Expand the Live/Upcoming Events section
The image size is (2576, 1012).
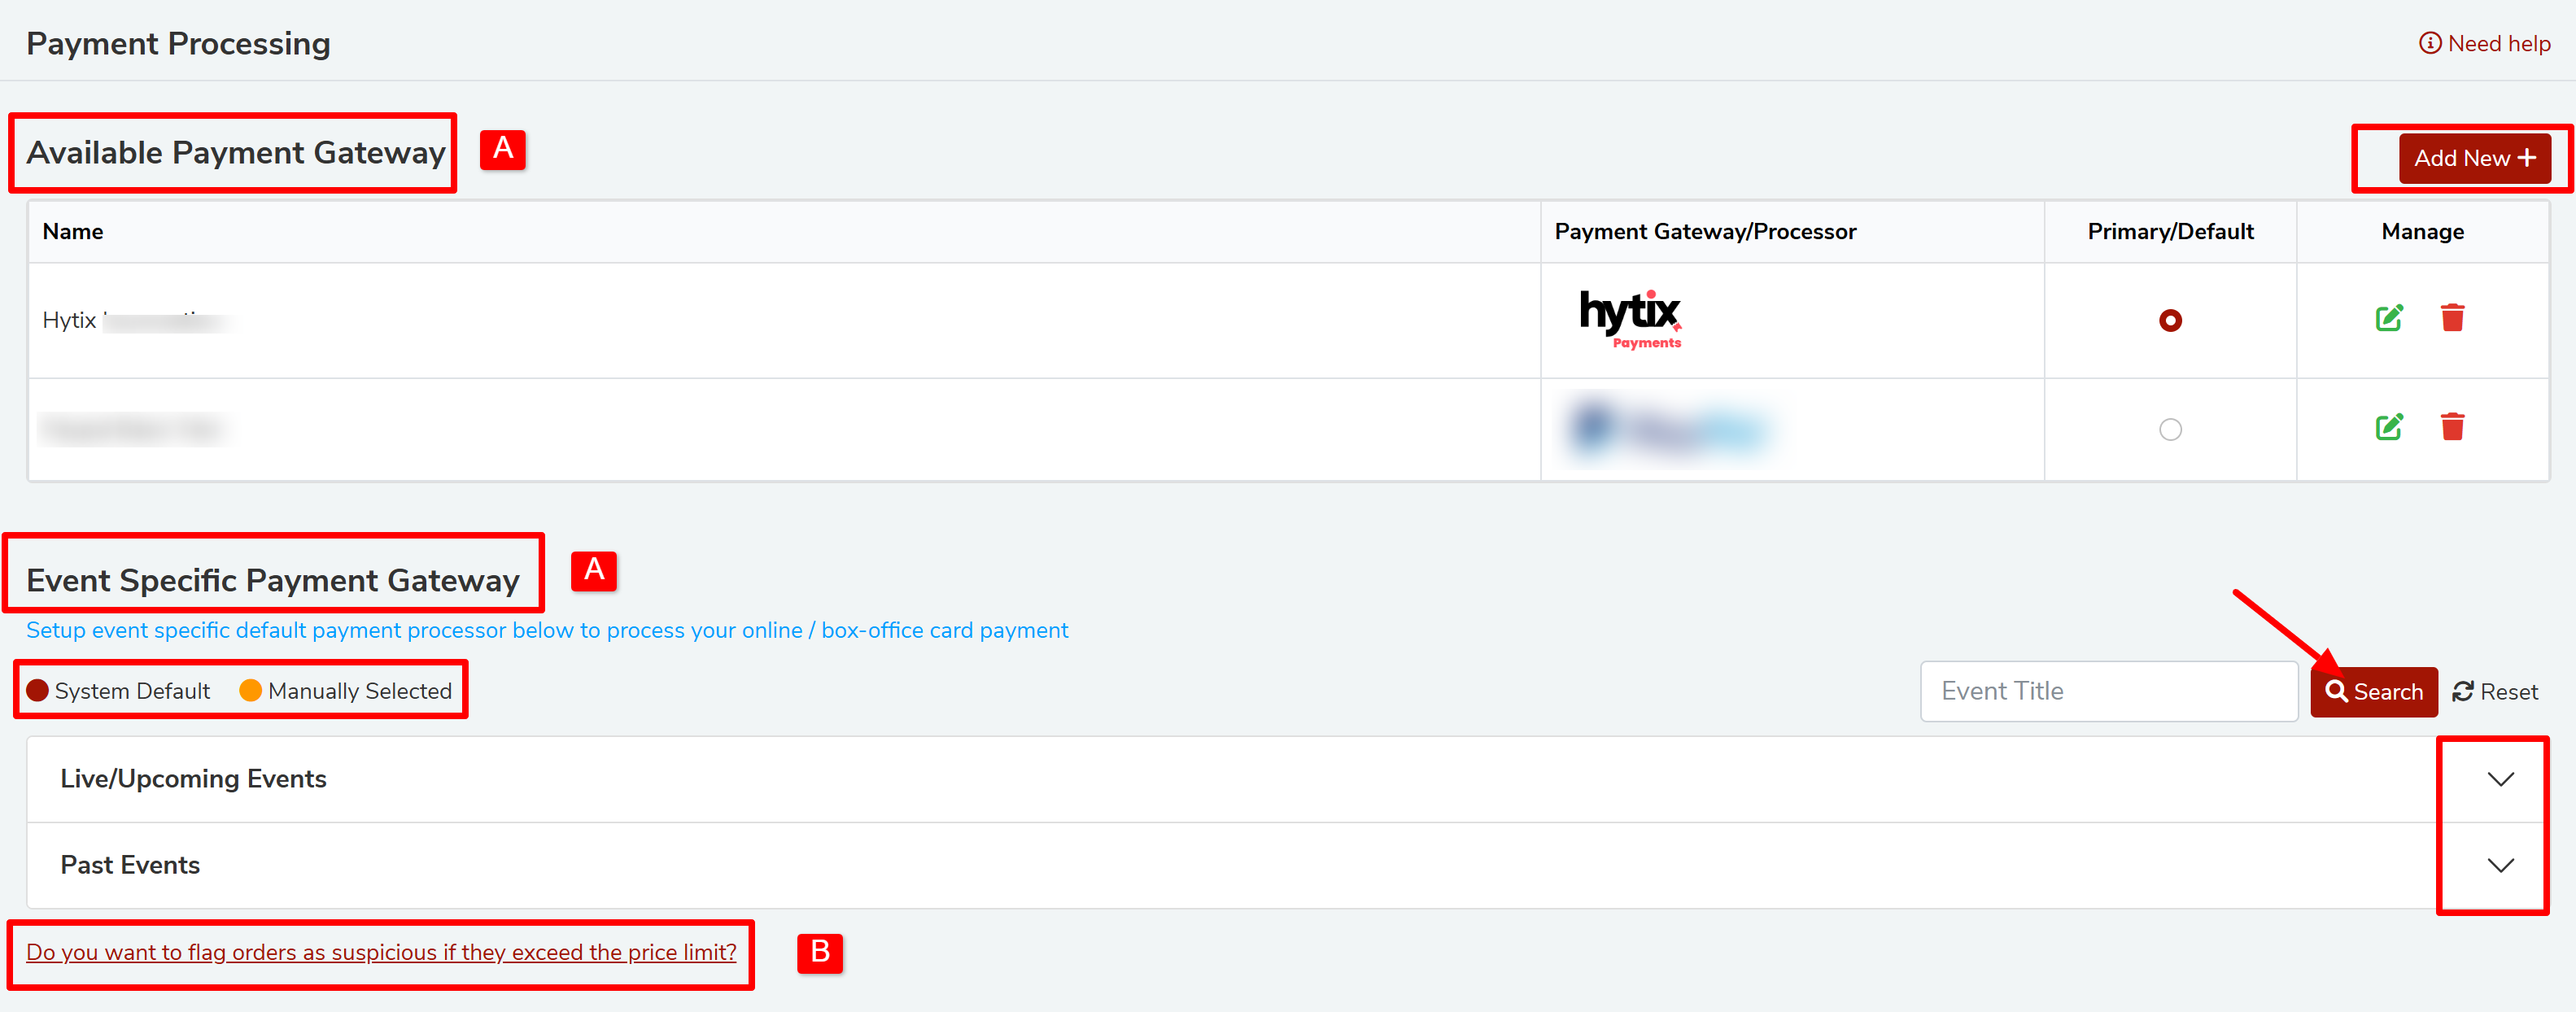[x=2500, y=780]
